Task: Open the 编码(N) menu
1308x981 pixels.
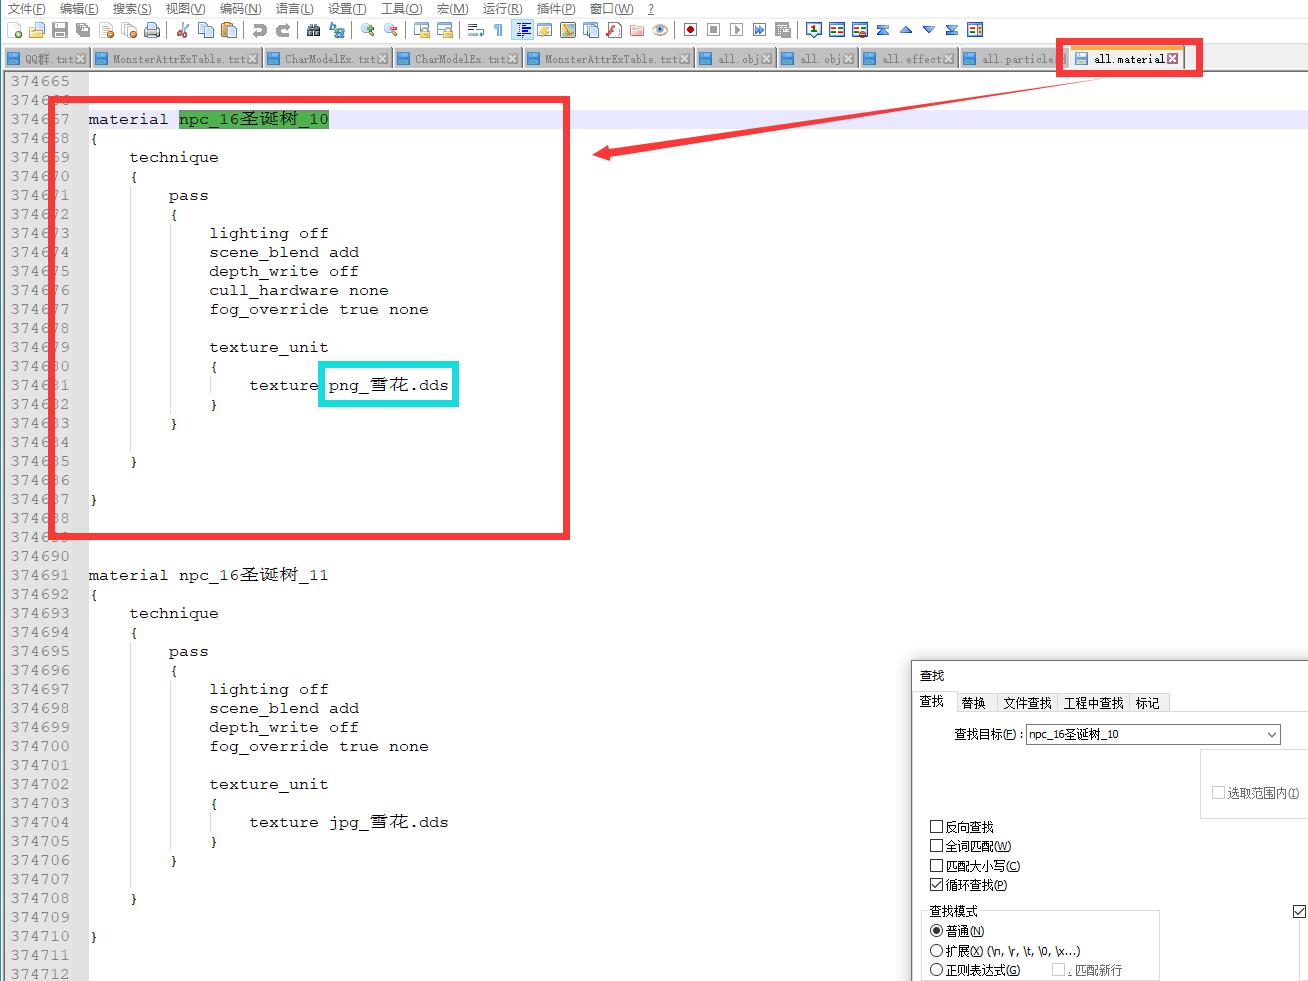Action: (x=240, y=8)
